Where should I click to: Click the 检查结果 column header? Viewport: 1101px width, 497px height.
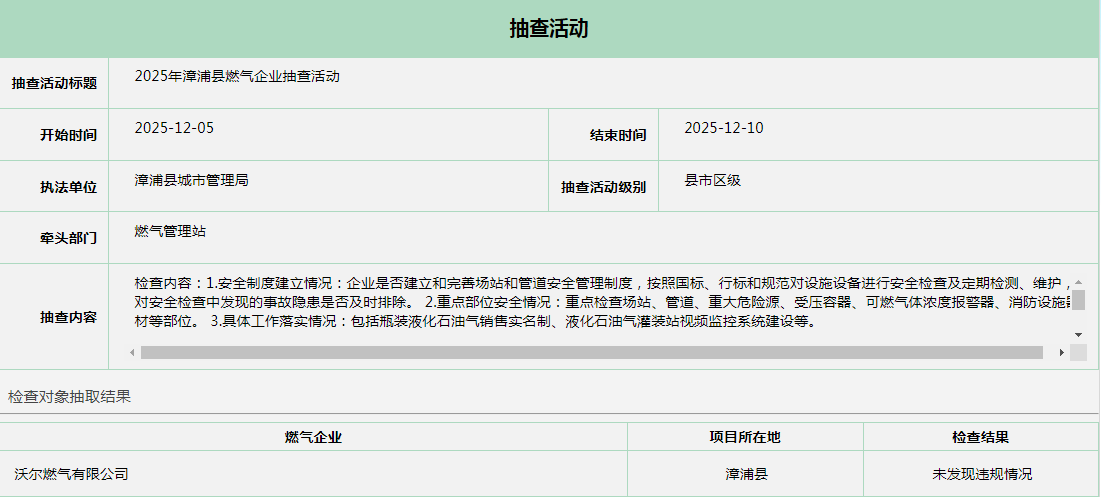[980, 437]
